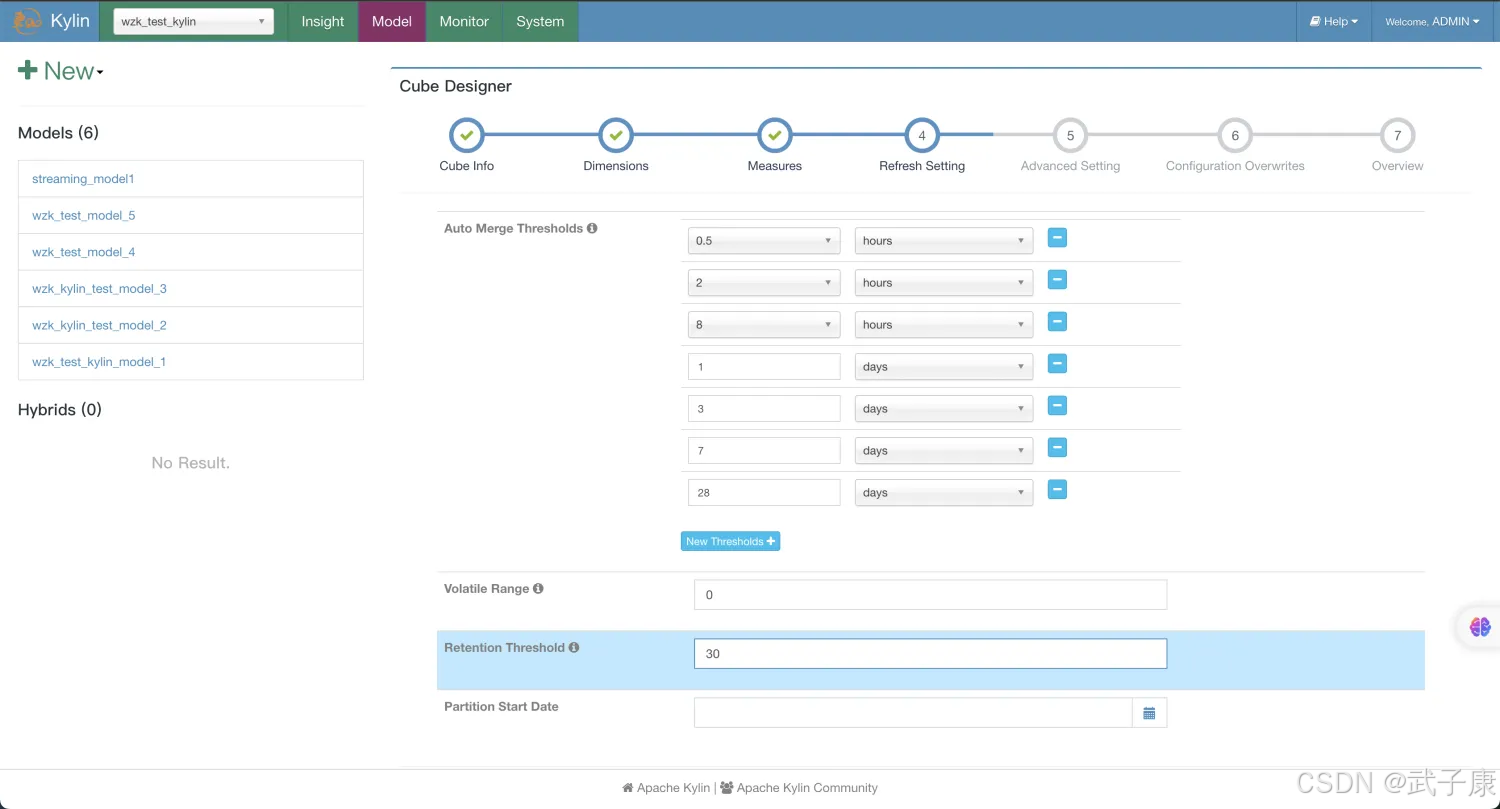Open the Welcome, ADMIN user menu
This screenshot has width=1500, height=809.
click(1432, 21)
